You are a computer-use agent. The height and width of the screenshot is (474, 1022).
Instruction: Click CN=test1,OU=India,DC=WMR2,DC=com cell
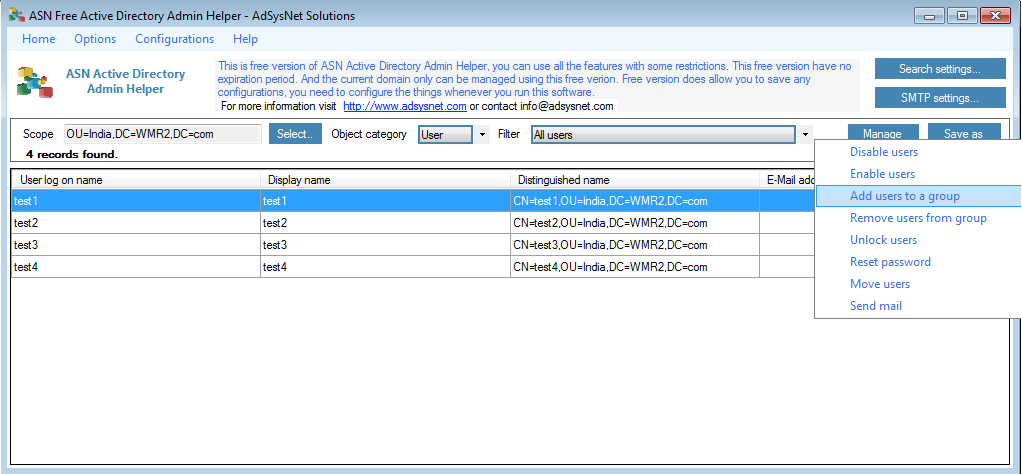635,201
